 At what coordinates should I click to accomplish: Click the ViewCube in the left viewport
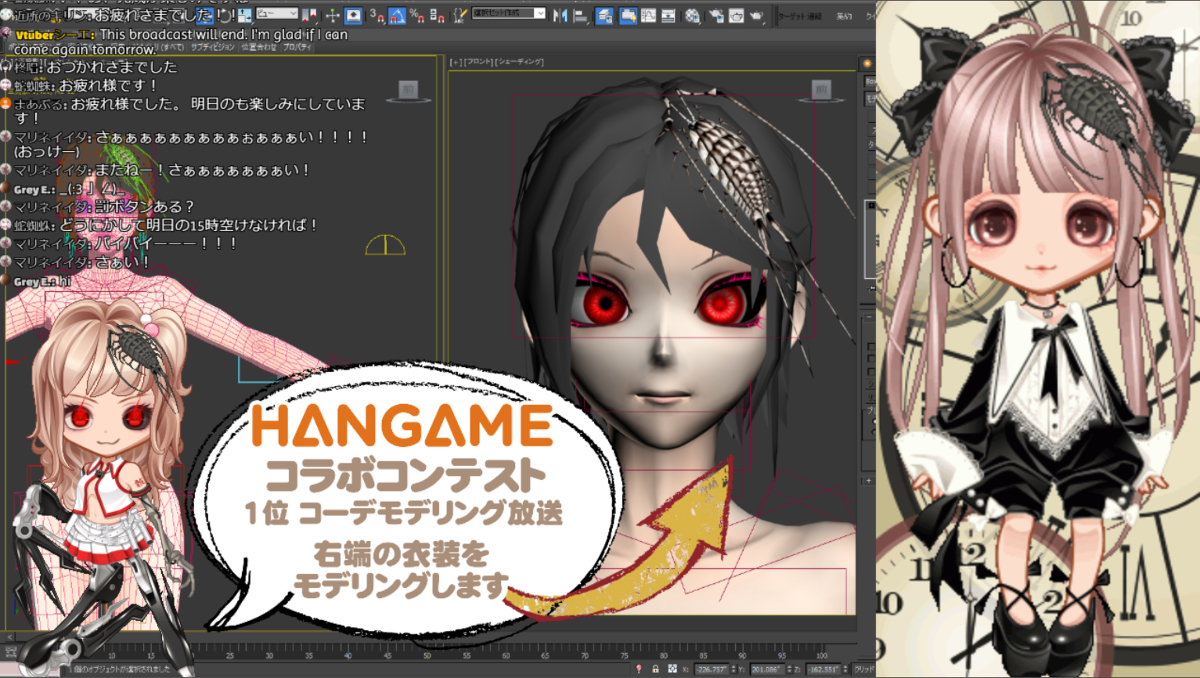pos(410,90)
